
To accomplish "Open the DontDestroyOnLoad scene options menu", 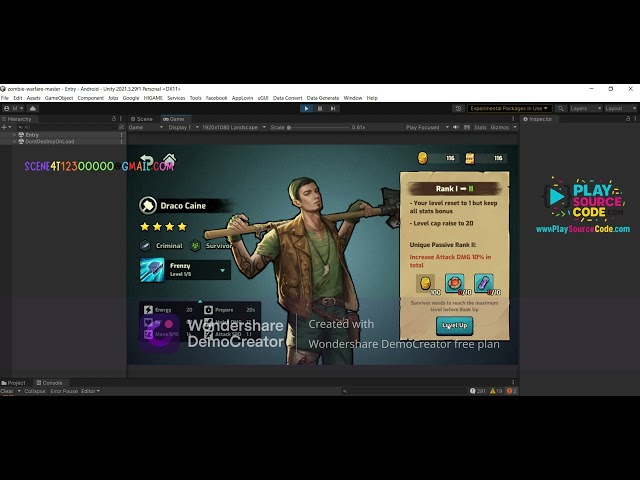I will coord(121,142).
